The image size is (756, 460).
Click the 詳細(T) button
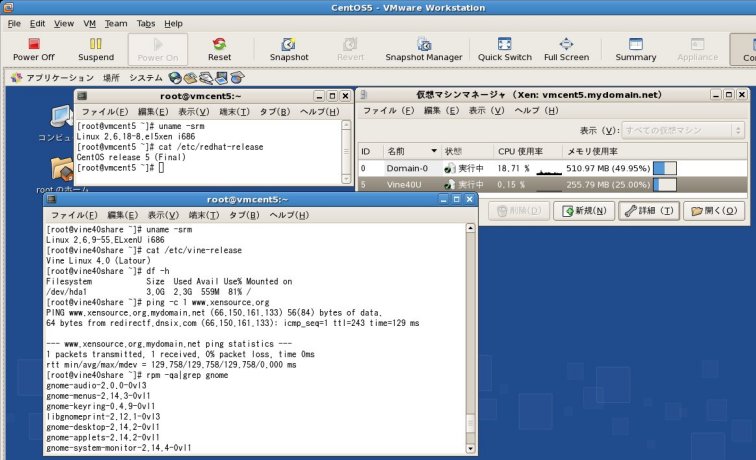[x=649, y=211]
